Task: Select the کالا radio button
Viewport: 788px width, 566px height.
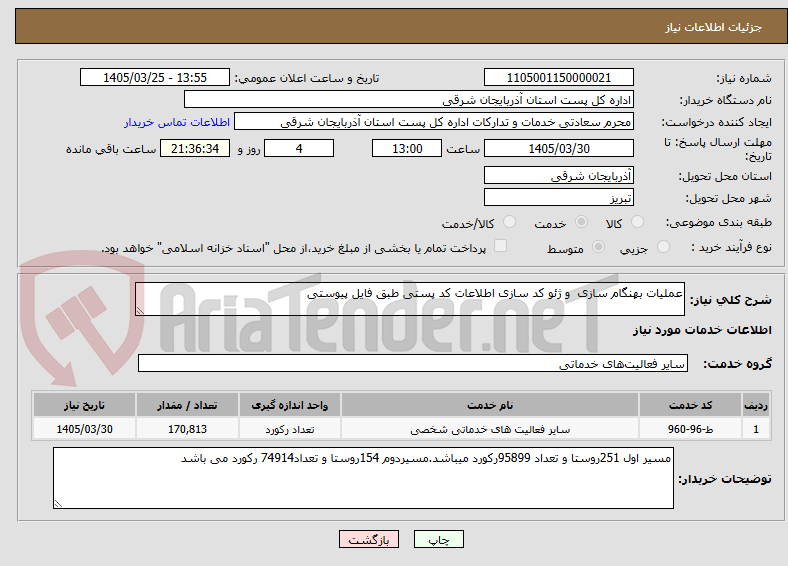Action: click(x=637, y=222)
